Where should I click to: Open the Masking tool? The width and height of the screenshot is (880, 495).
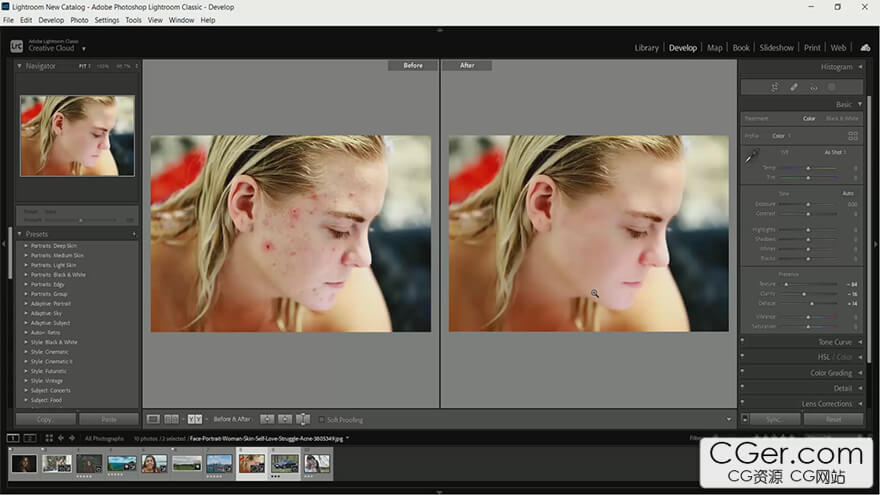tap(832, 87)
